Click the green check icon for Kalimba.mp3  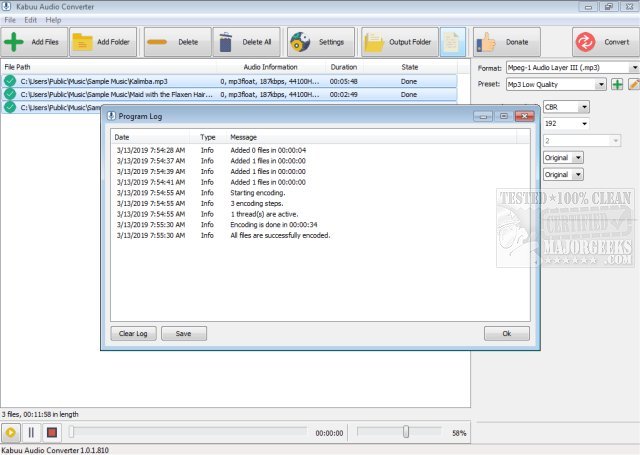(10, 81)
